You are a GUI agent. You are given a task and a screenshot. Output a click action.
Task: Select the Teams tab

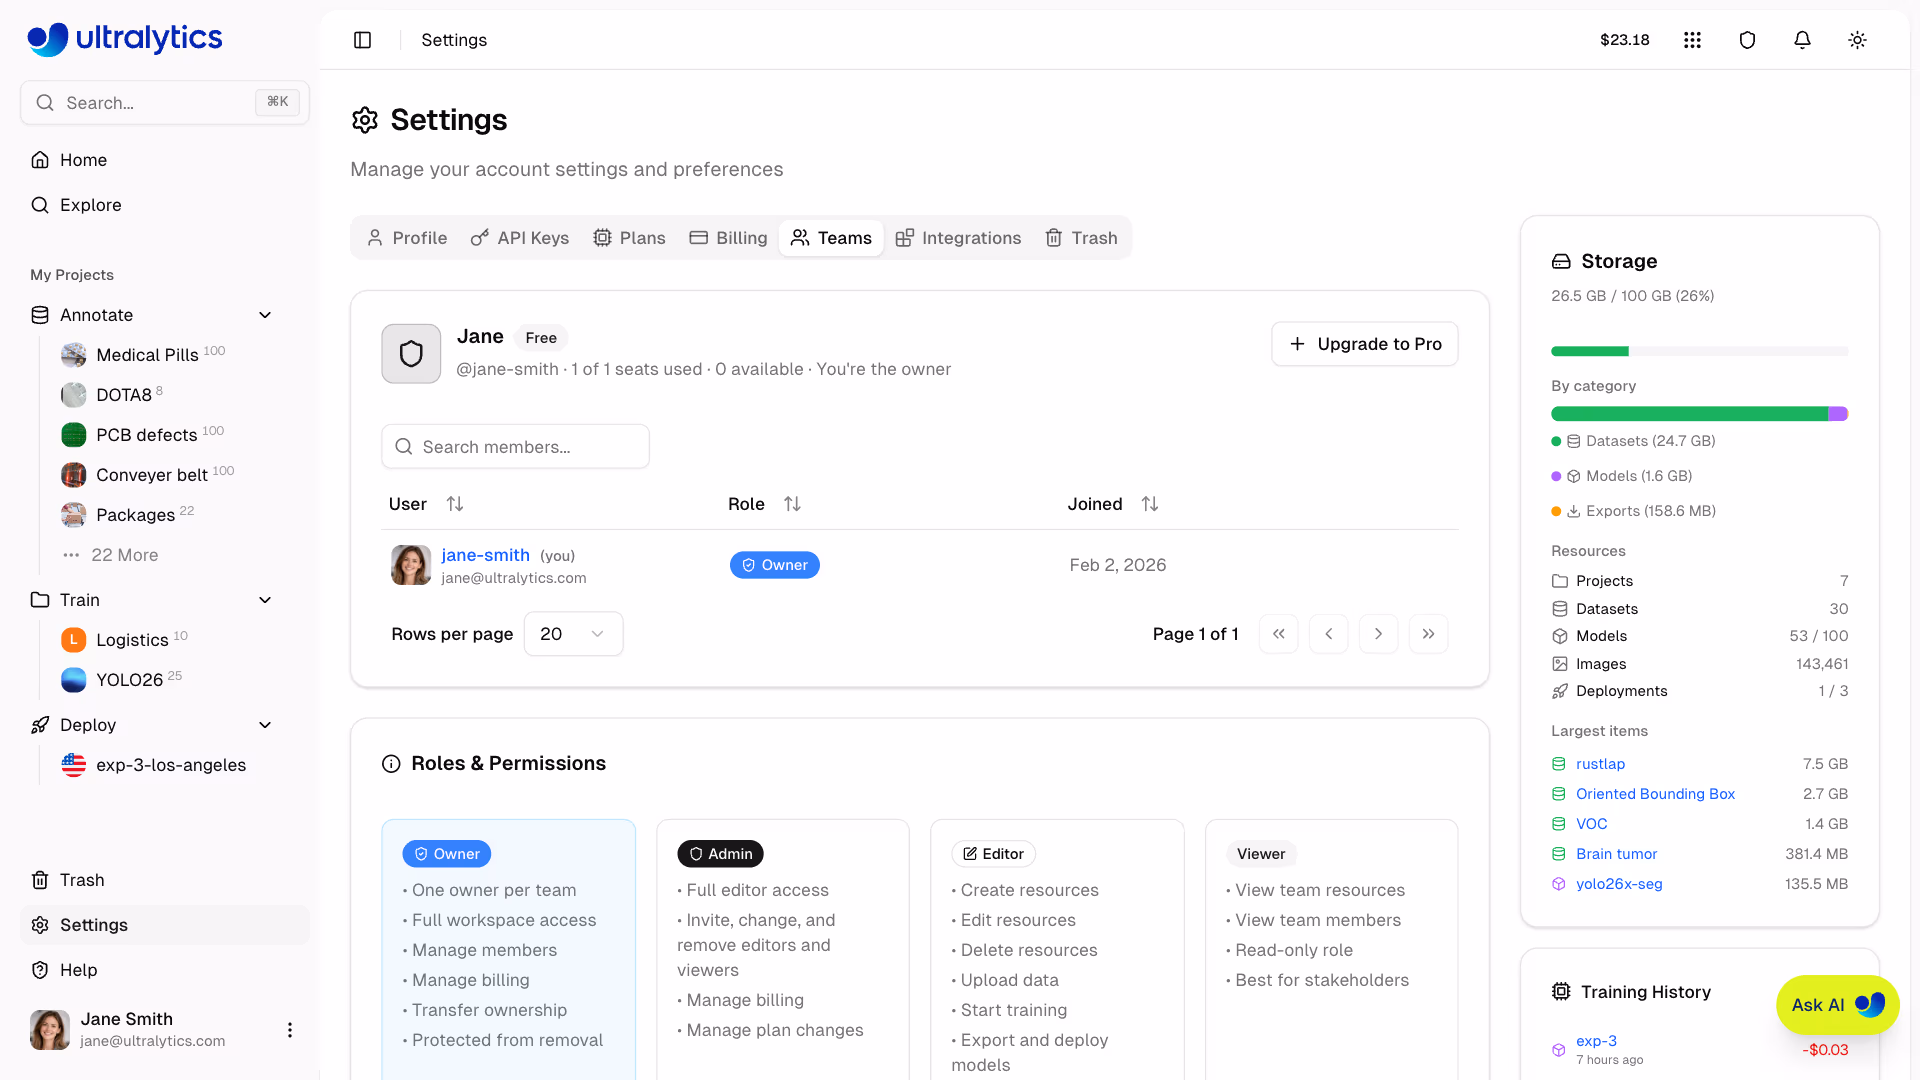(x=831, y=238)
